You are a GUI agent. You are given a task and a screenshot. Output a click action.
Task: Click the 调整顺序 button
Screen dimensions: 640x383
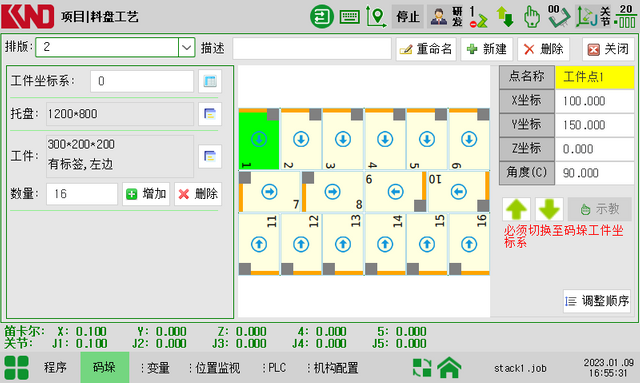[x=597, y=301]
